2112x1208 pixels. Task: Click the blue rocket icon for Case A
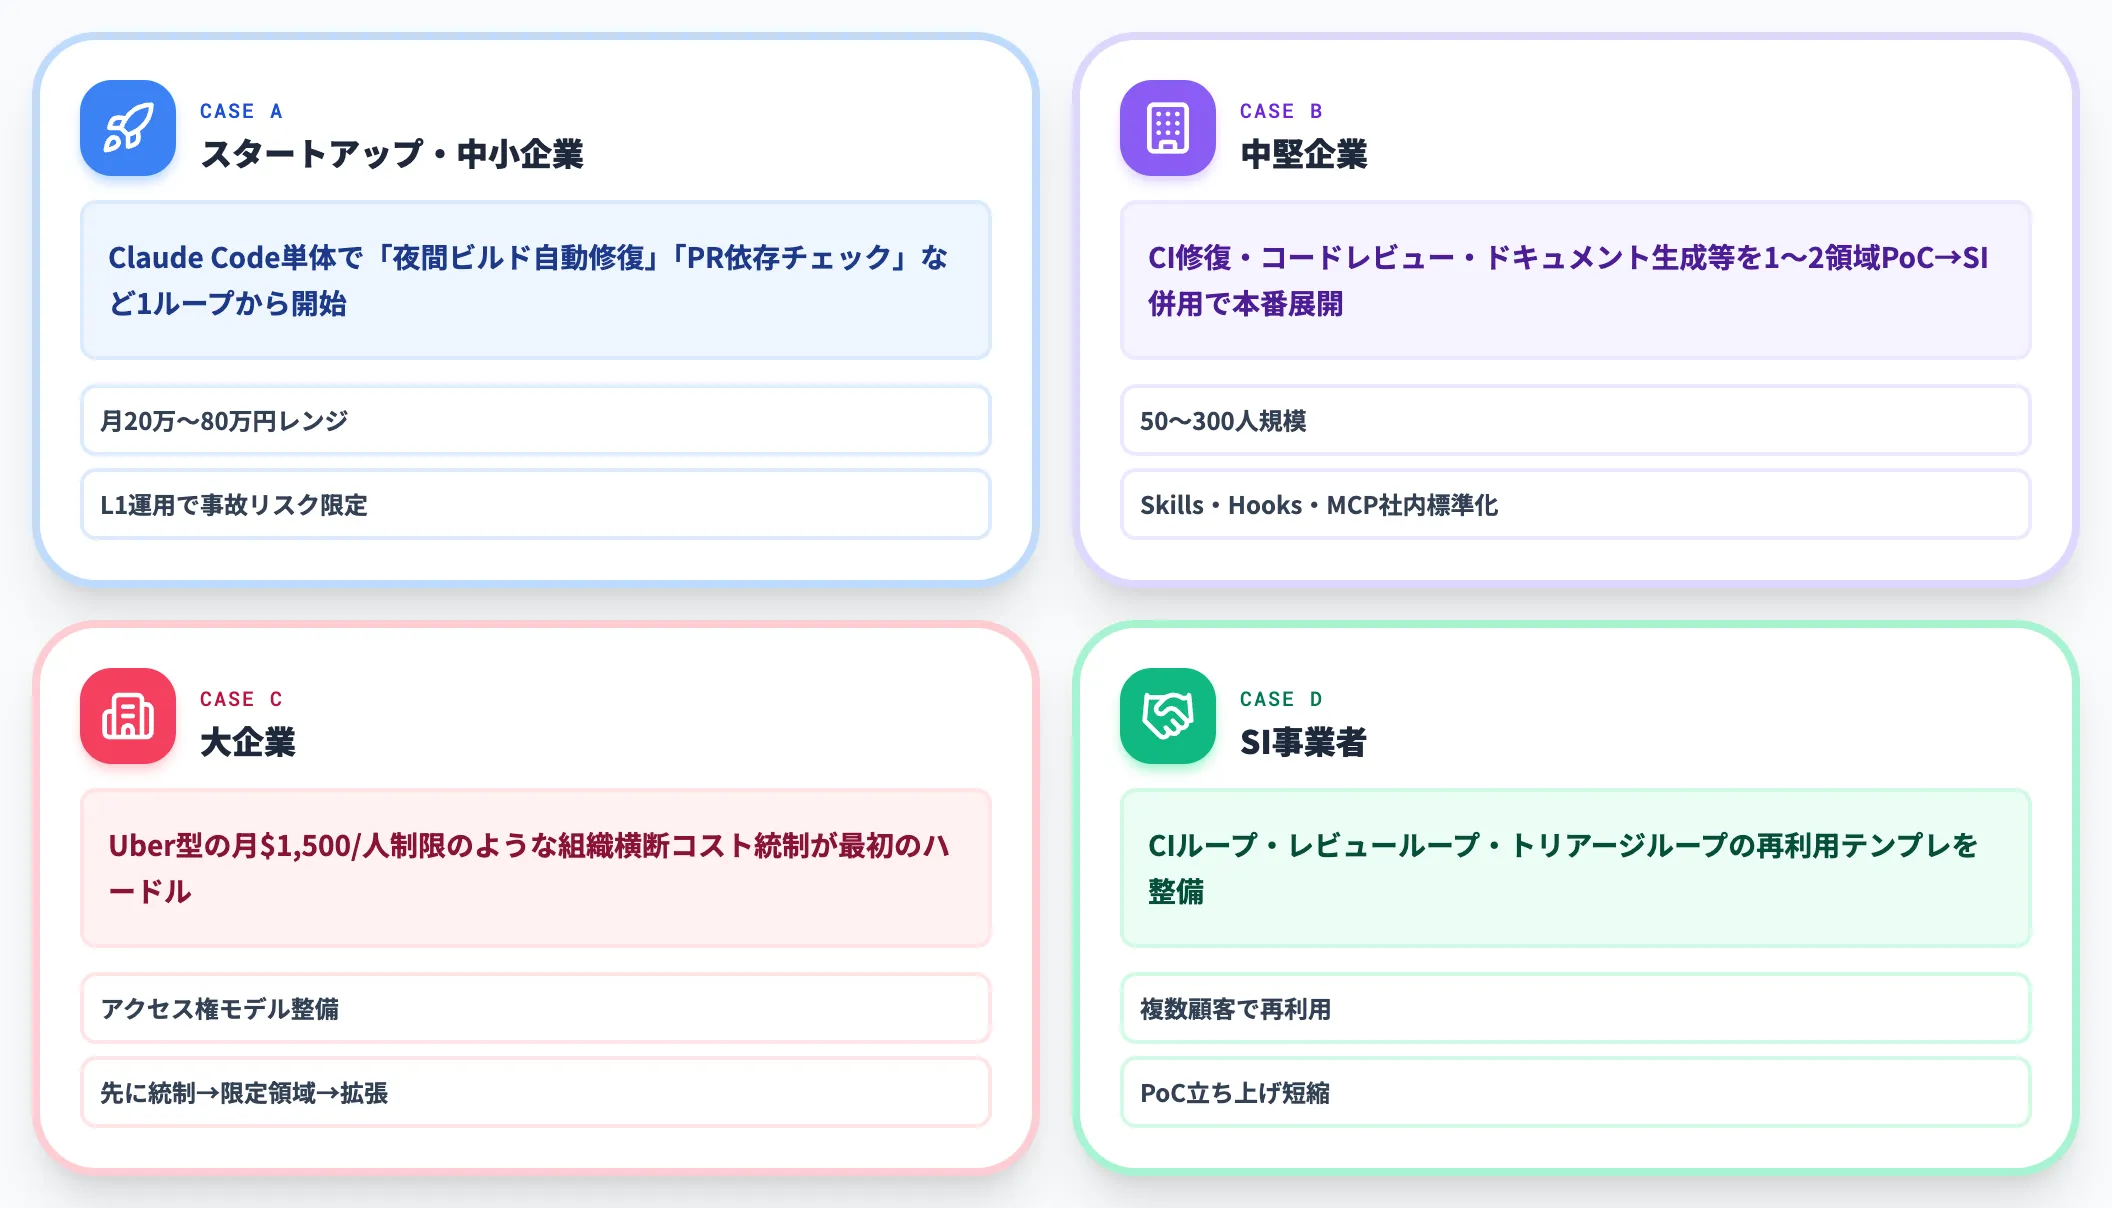coord(128,128)
